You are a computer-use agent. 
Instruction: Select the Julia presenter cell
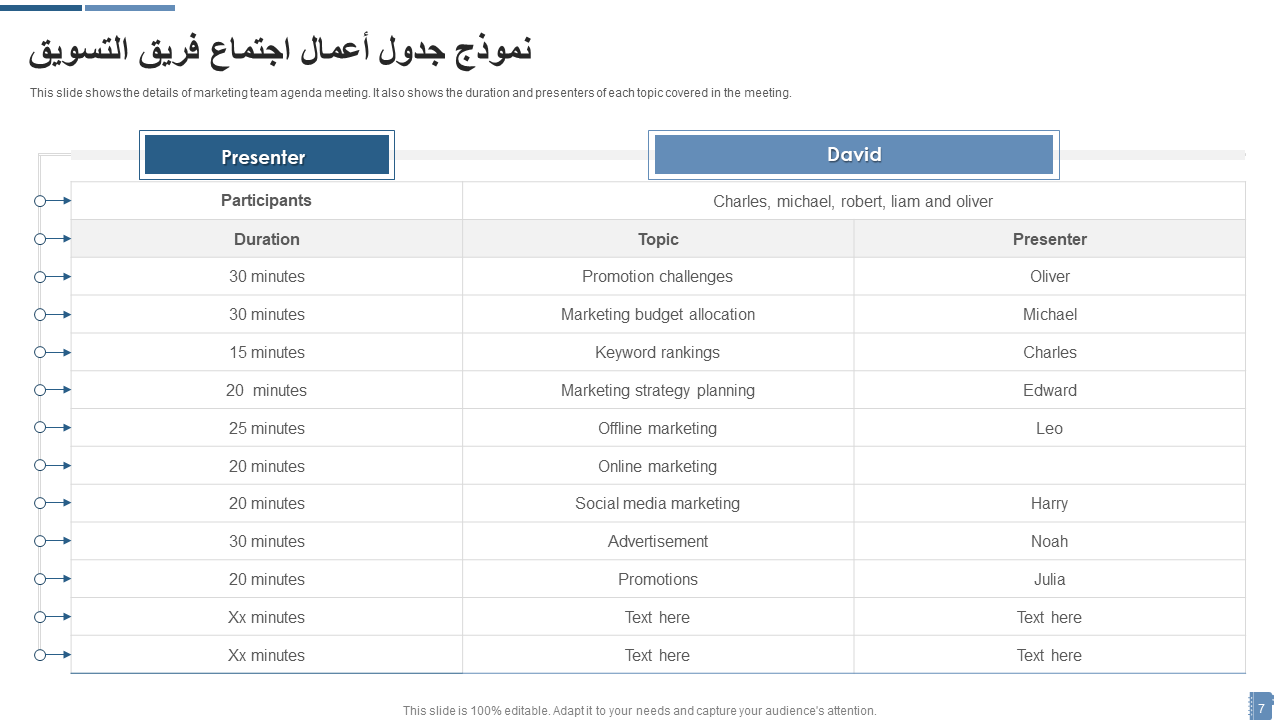click(1050, 579)
